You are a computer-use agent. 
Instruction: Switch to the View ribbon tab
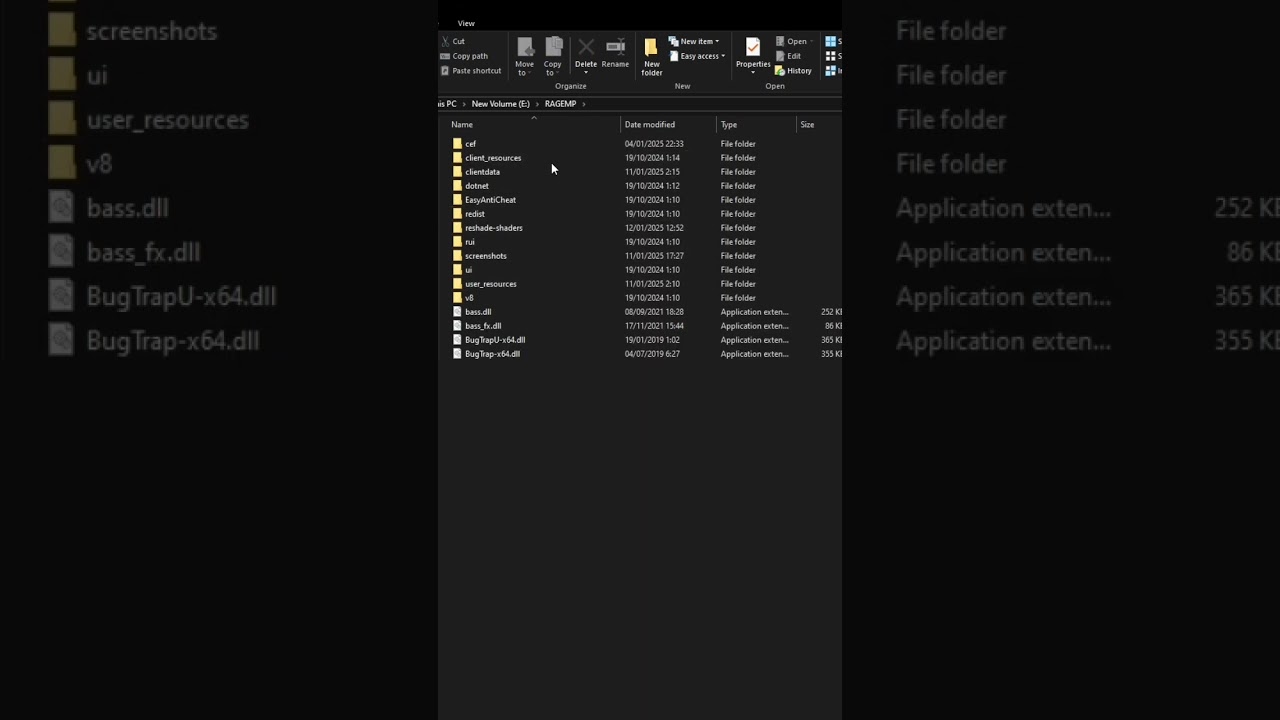(466, 23)
